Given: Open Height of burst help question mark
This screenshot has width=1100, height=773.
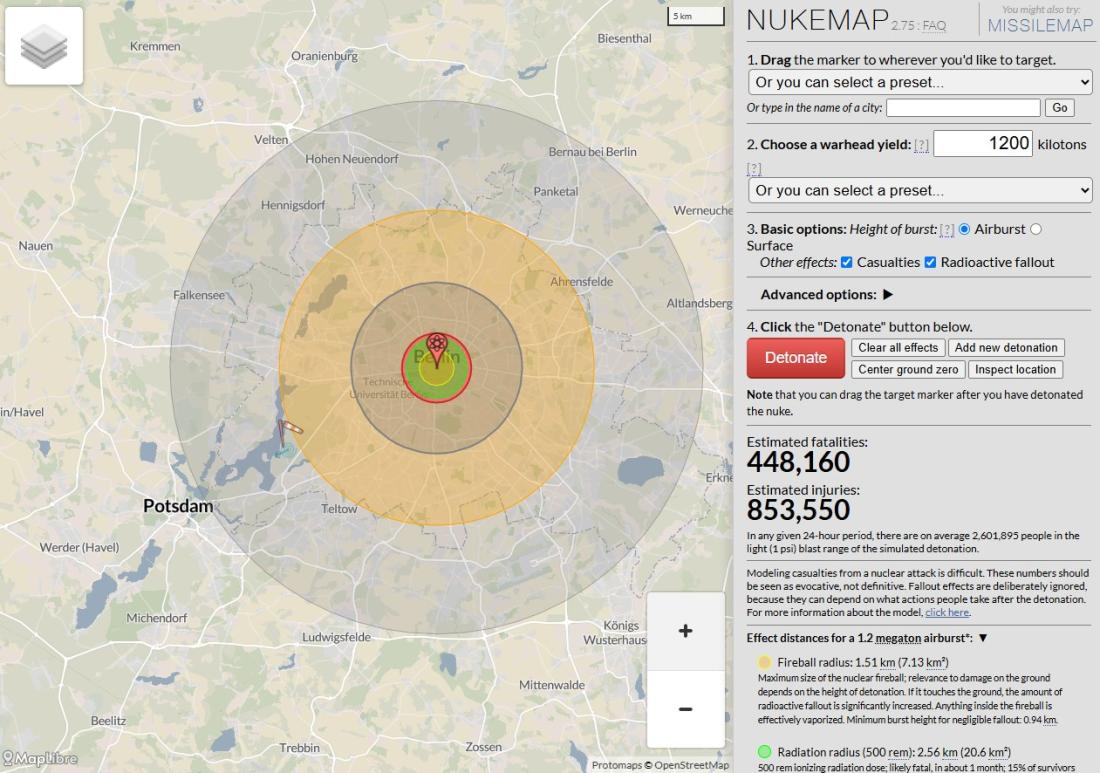Looking at the screenshot, I should (x=947, y=229).
